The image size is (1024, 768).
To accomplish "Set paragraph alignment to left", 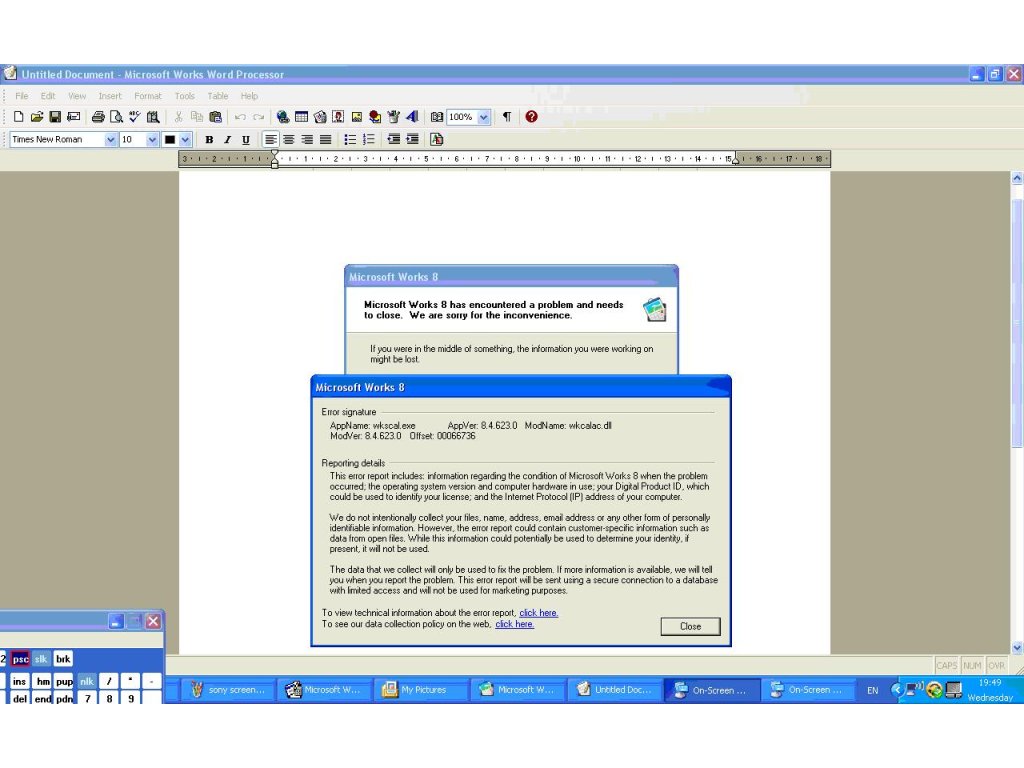I will coord(270,139).
